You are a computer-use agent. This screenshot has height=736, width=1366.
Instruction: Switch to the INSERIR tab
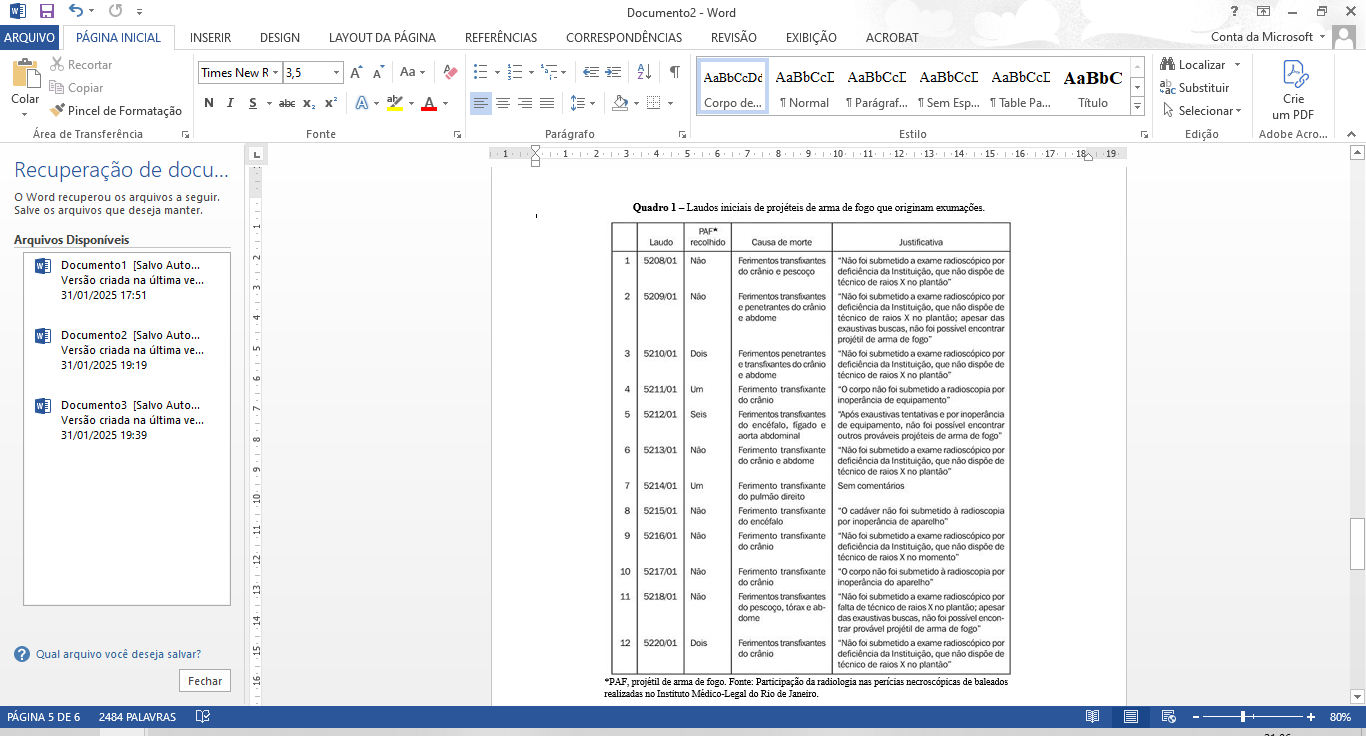tap(210, 38)
